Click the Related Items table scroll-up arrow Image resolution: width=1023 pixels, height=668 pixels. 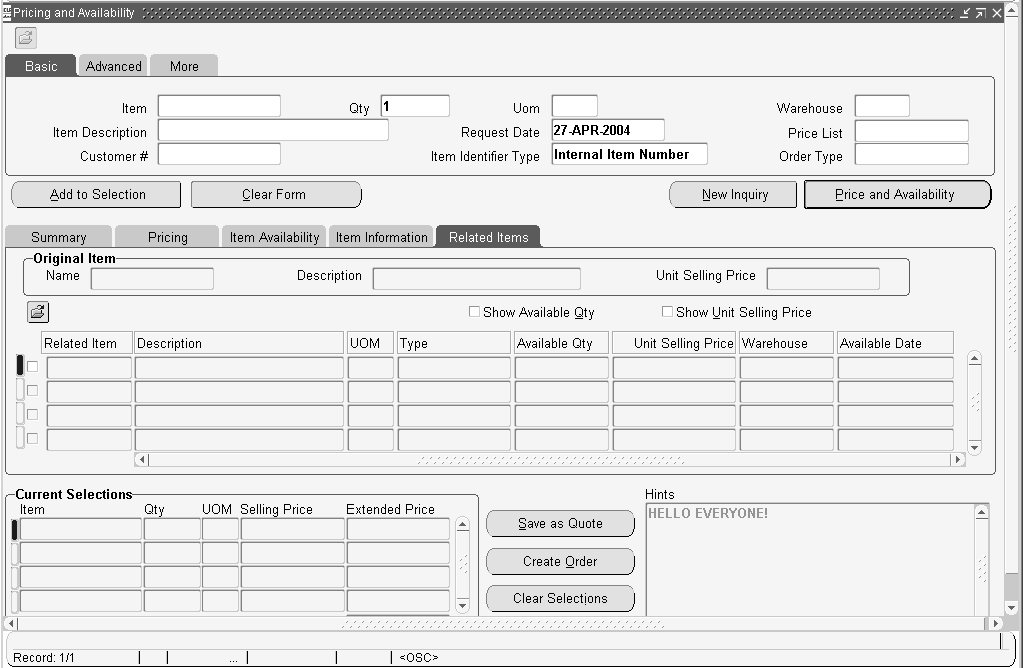[975, 358]
